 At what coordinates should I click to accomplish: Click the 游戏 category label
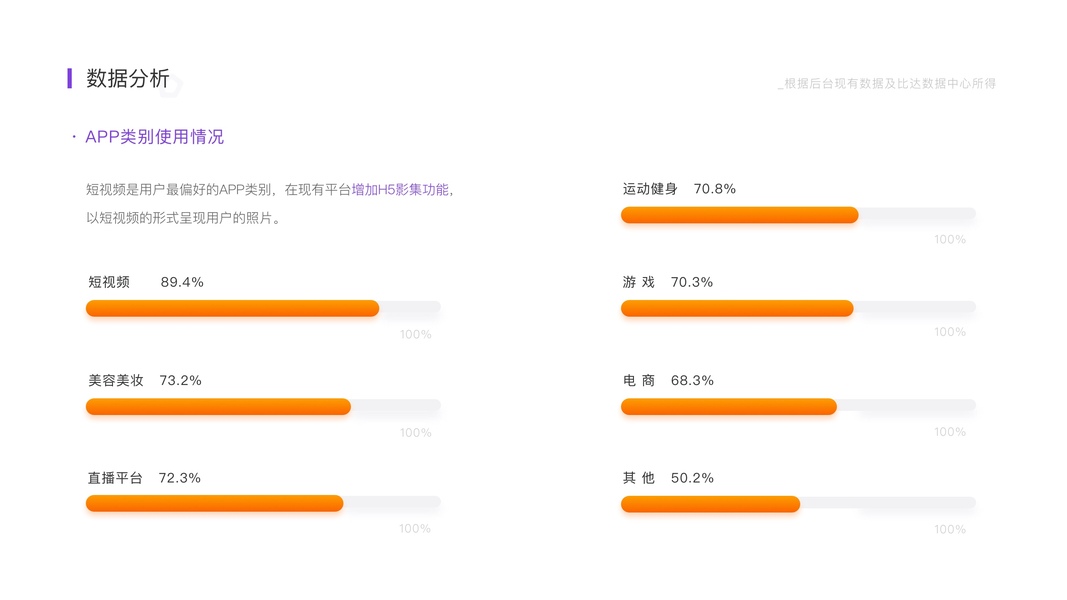pos(638,282)
